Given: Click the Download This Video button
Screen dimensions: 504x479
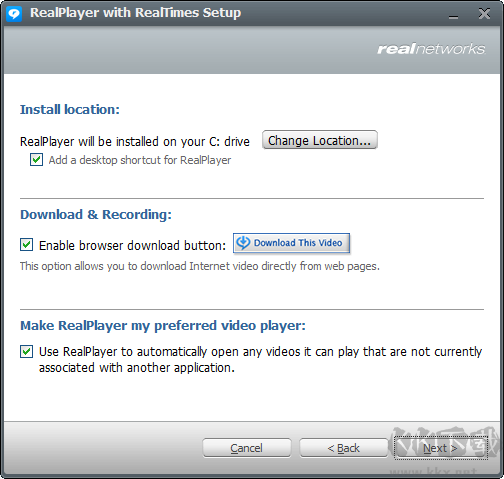Looking at the screenshot, I should 291,243.
